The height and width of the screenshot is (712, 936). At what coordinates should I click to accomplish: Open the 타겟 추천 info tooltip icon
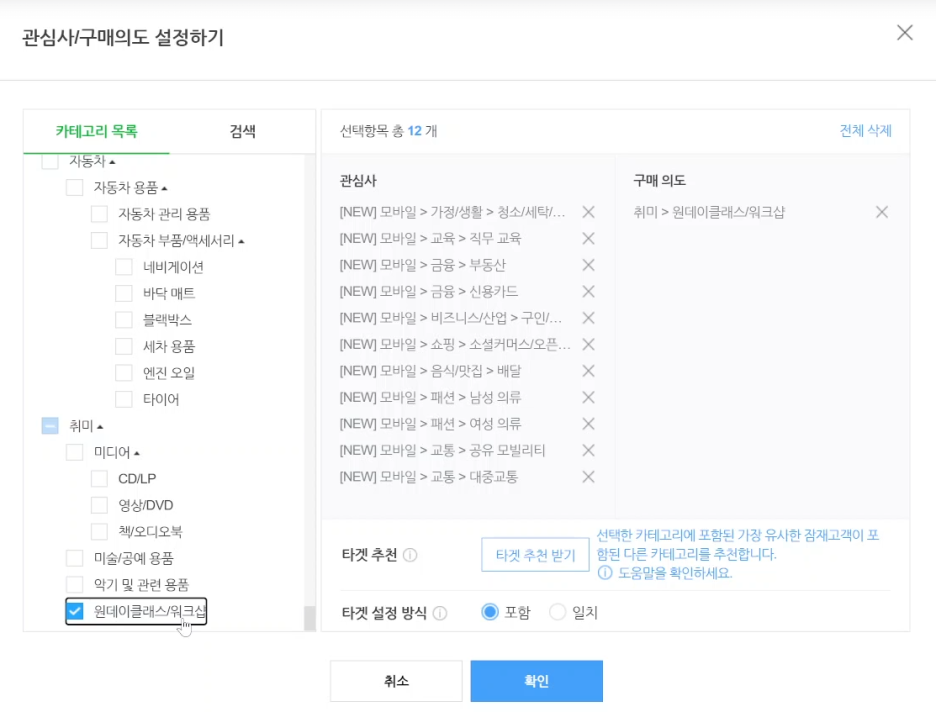click(410, 555)
